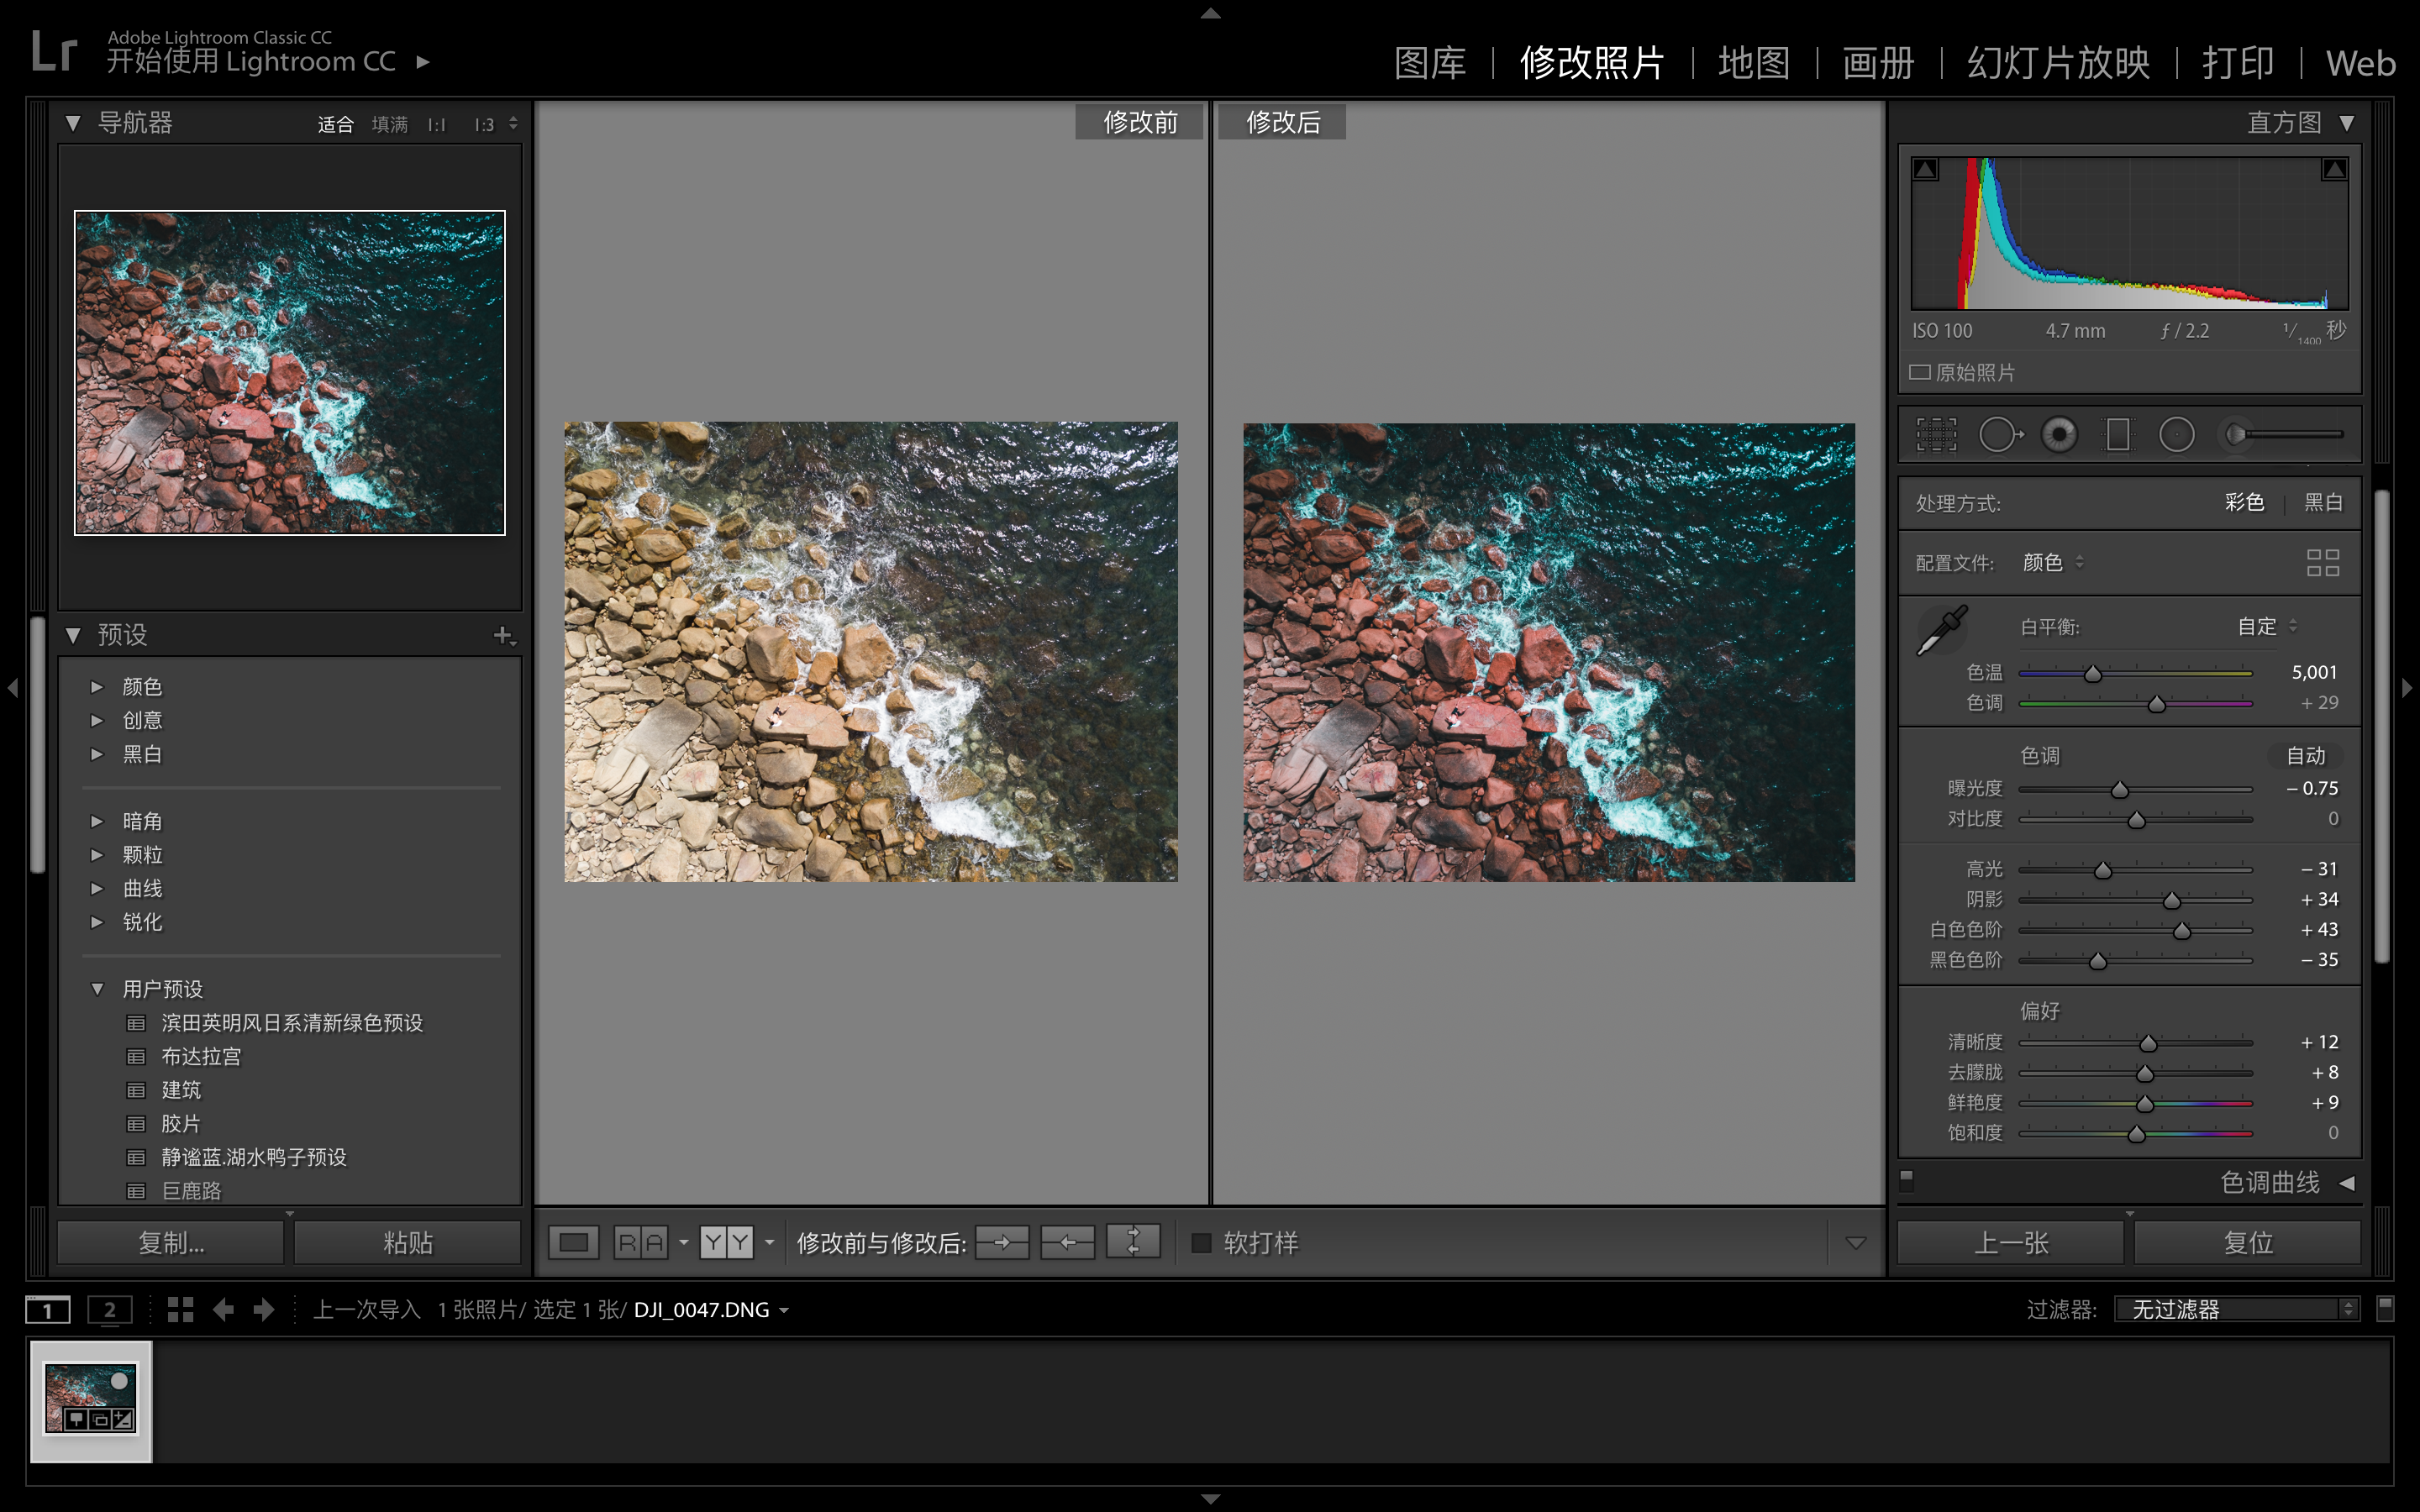Check the 原始照片 original photo box
The width and height of the screenshot is (2420, 1512).
click(1920, 372)
